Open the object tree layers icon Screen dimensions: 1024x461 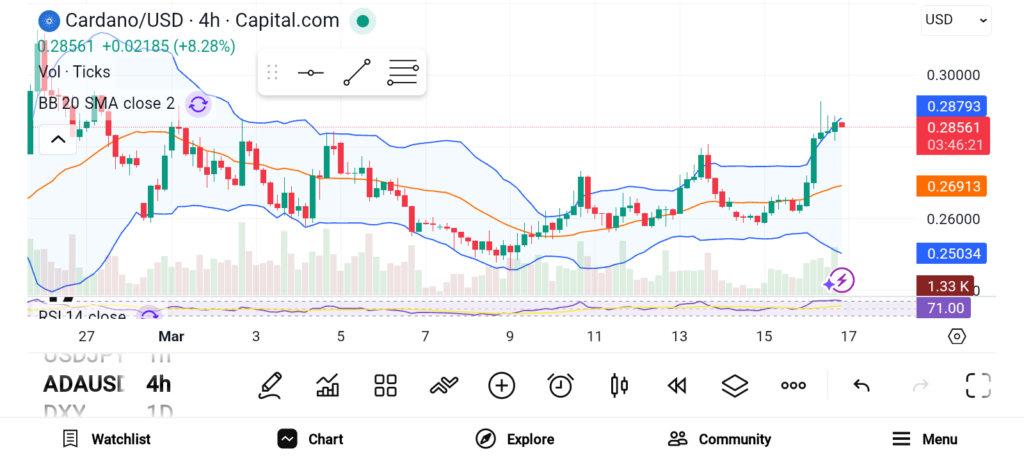point(735,385)
